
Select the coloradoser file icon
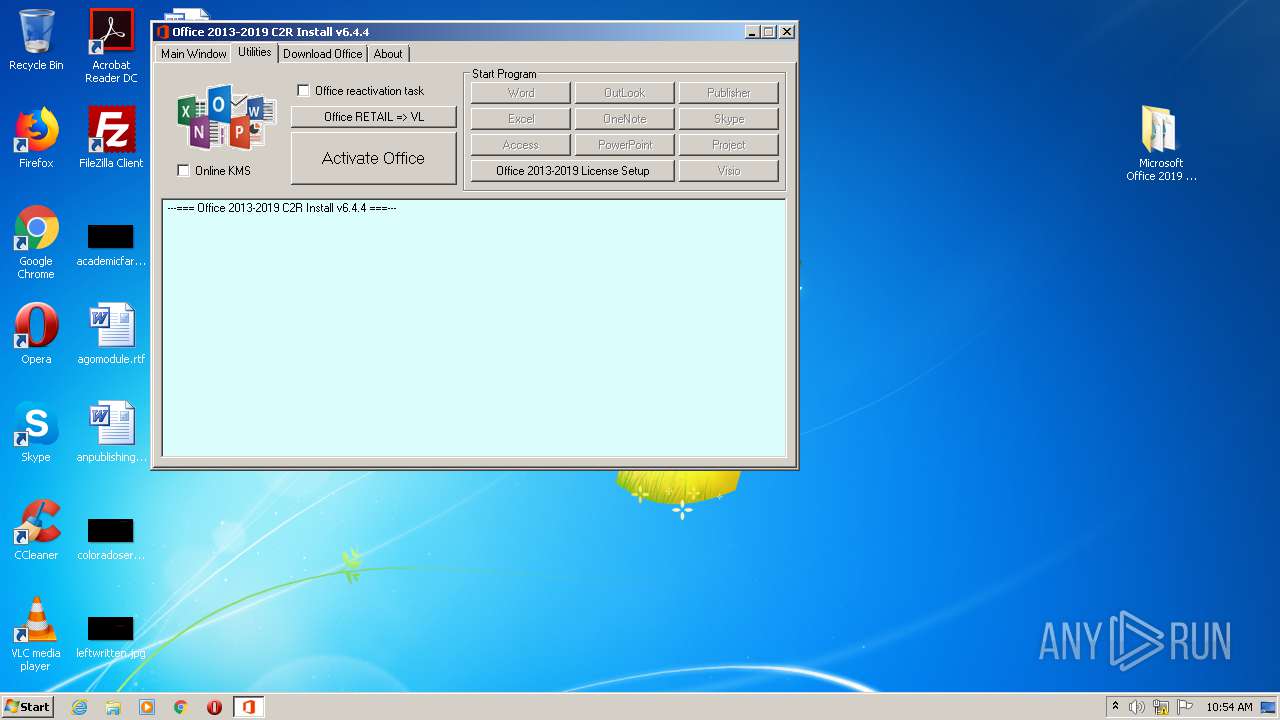[x=111, y=540]
